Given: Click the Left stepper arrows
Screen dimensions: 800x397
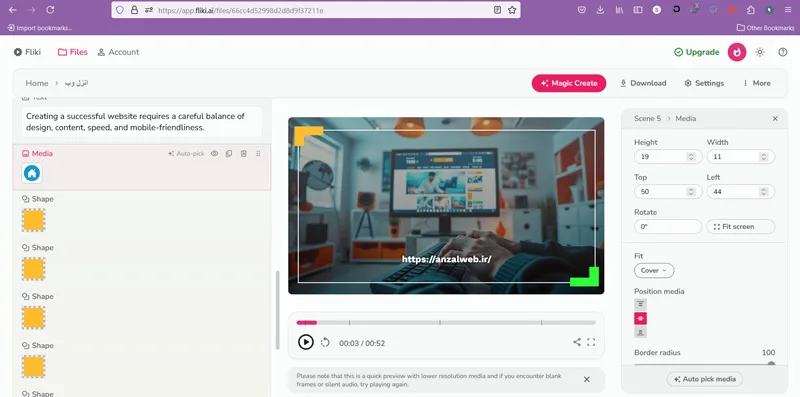Looking at the screenshot, I should coord(763,192).
